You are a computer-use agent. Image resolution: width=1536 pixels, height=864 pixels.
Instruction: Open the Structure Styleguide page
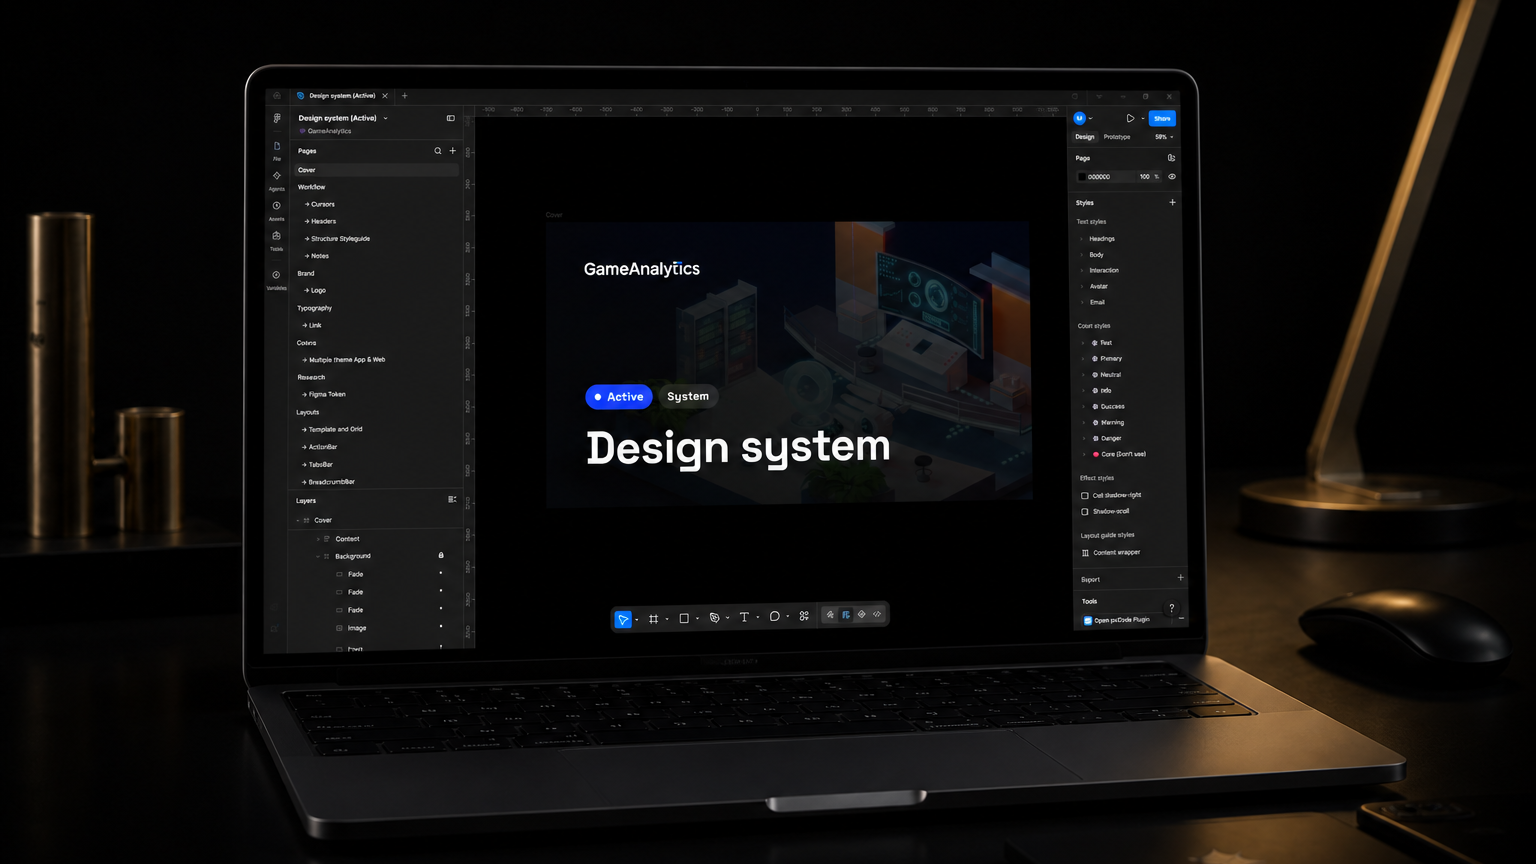[340, 239]
